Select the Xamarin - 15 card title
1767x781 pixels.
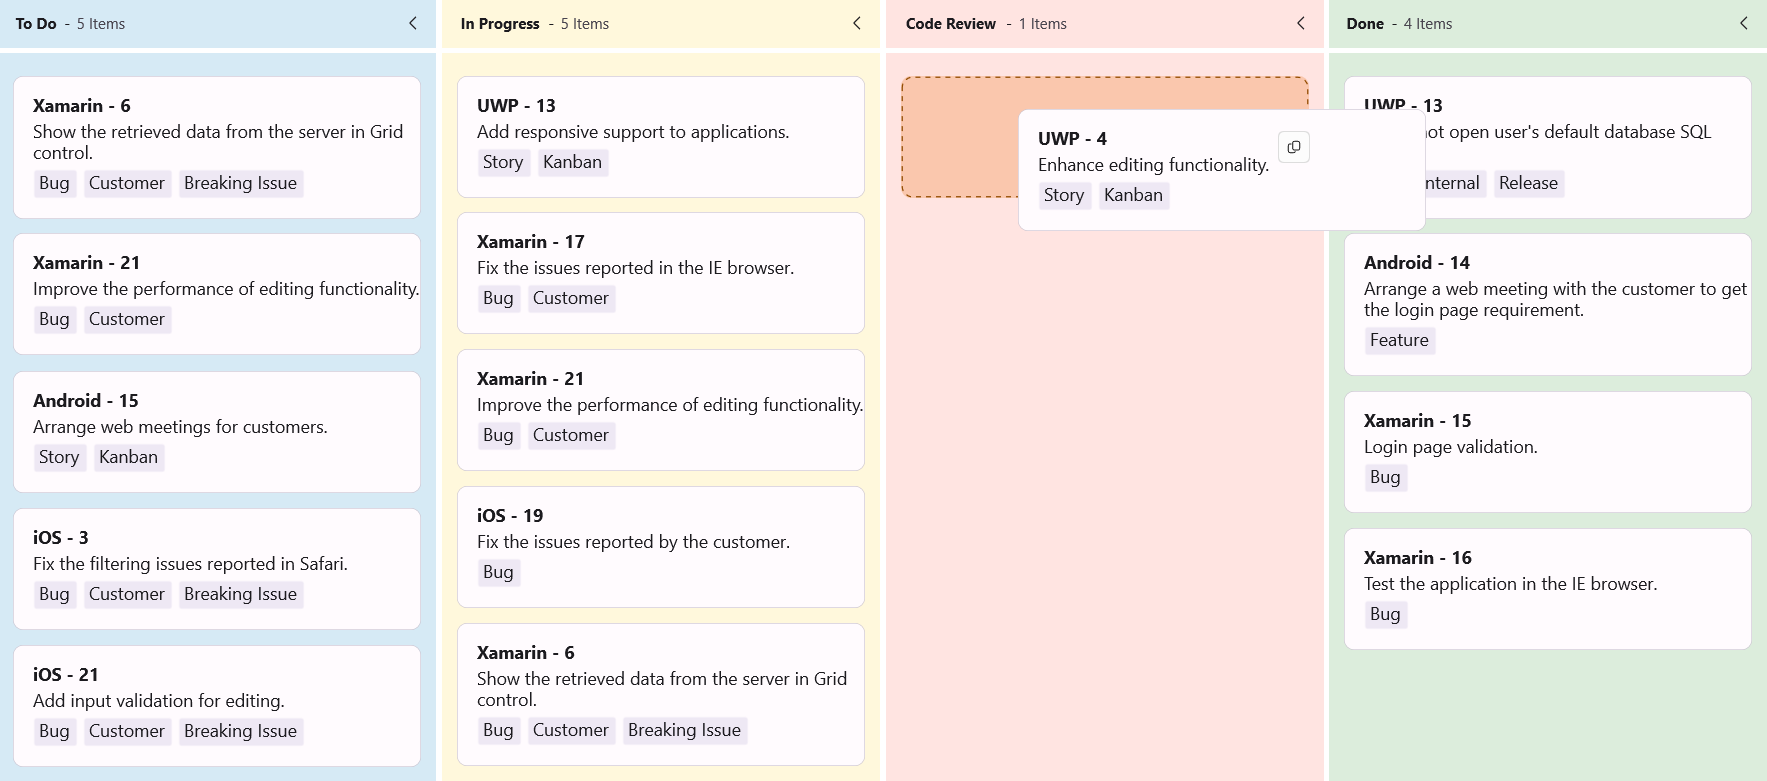point(1418,420)
